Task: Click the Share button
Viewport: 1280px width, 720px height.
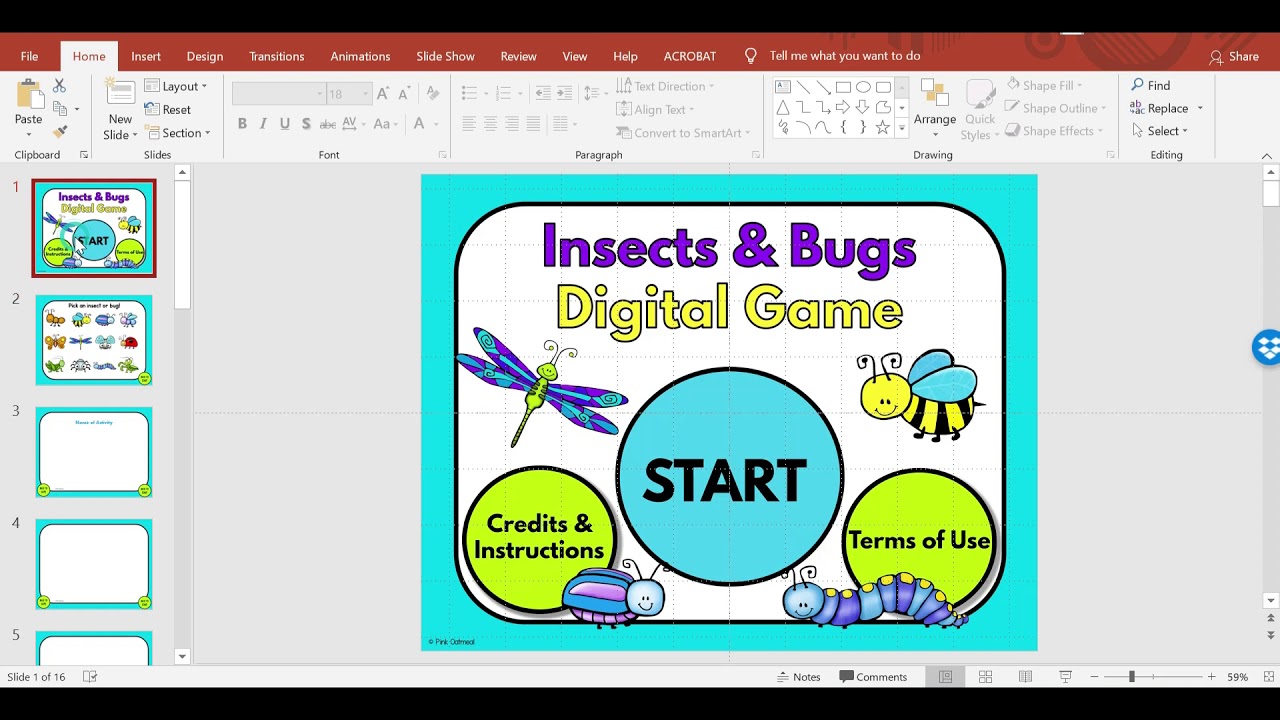Action: (1234, 56)
